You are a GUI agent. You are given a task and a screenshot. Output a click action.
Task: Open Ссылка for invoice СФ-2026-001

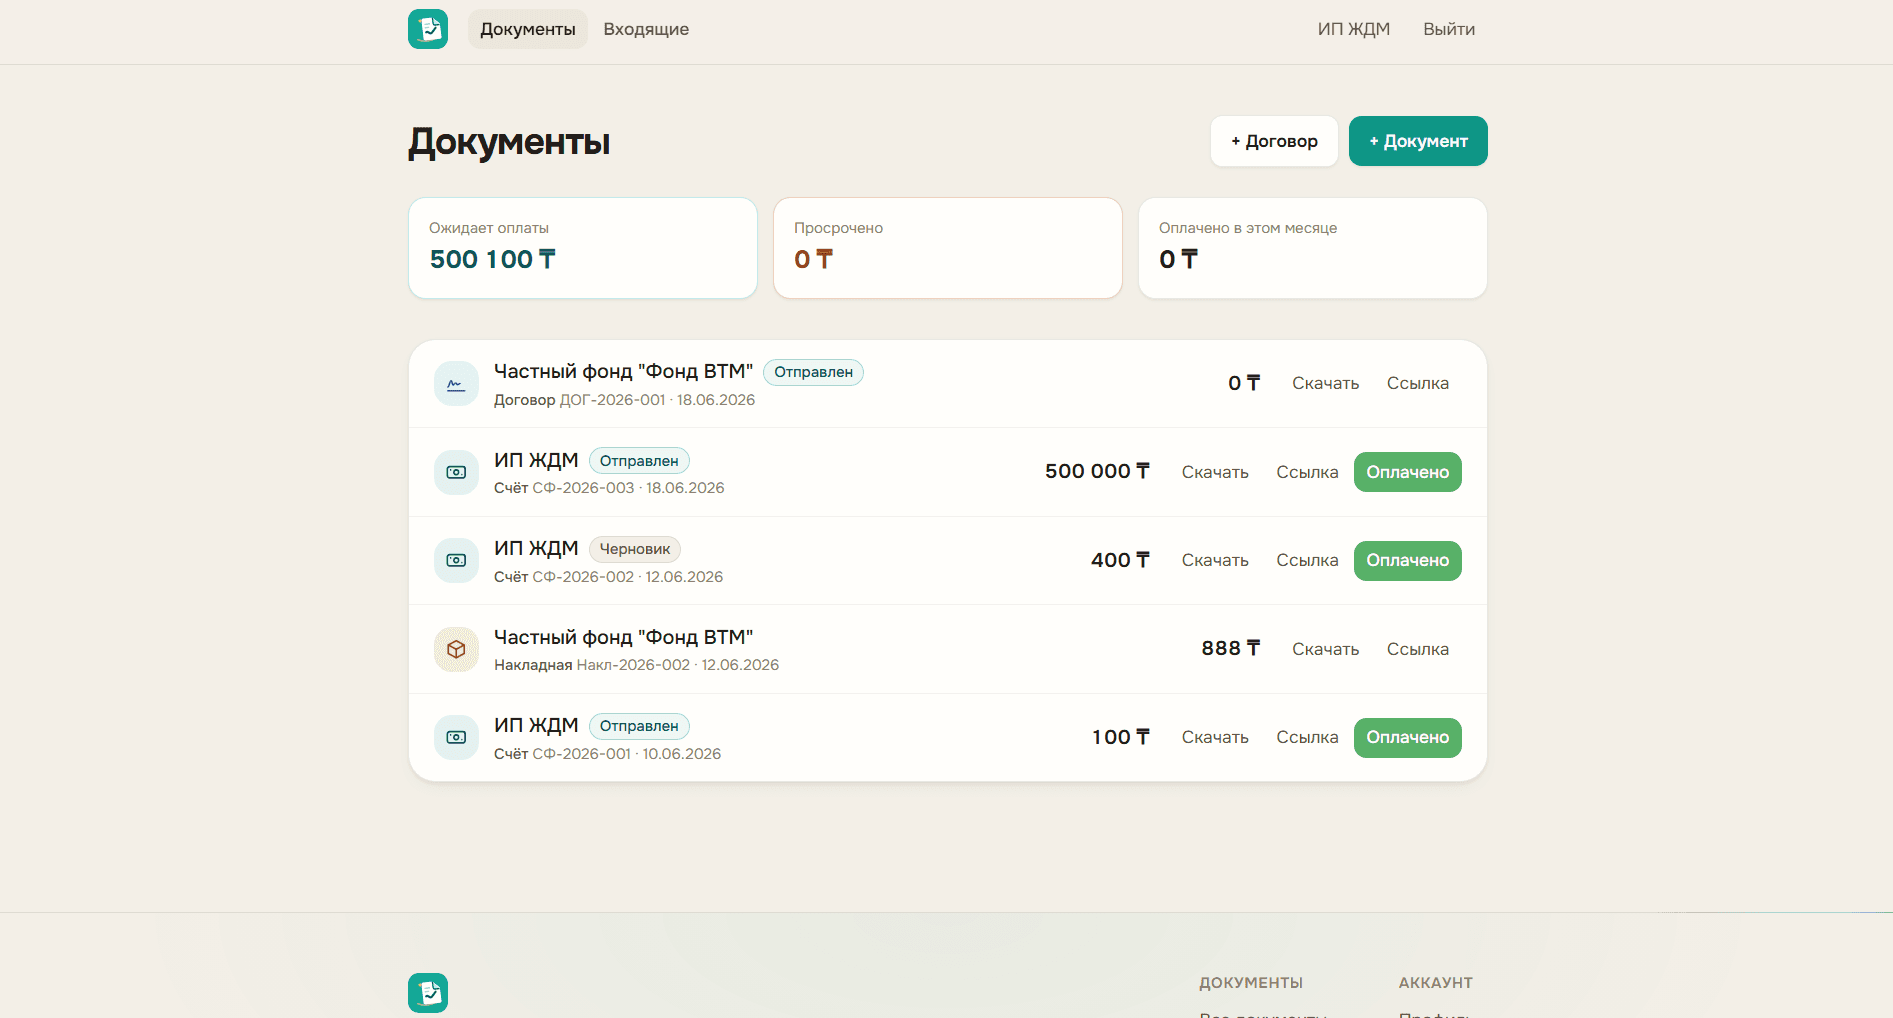click(x=1307, y=738)
